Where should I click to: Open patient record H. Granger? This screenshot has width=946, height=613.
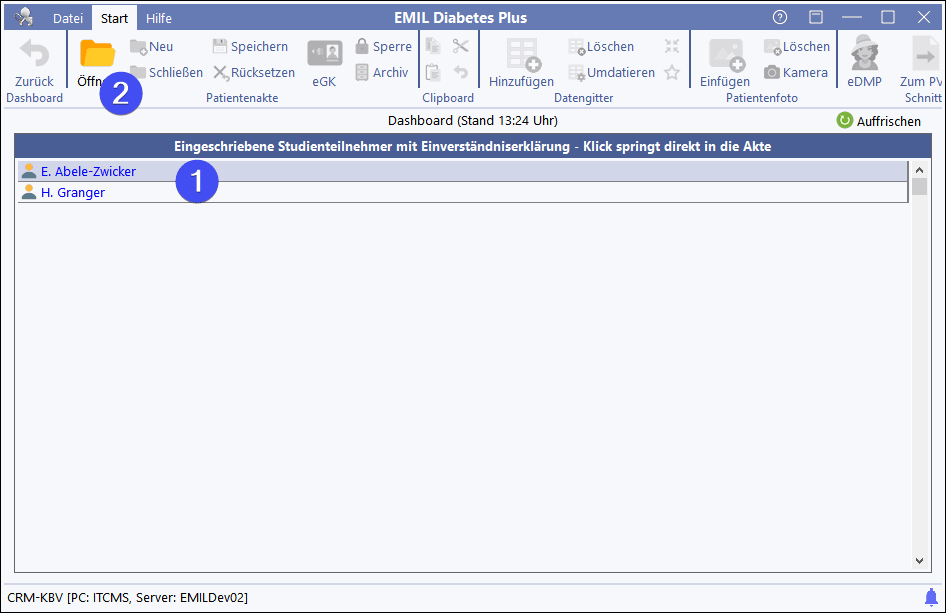[73, 193]
